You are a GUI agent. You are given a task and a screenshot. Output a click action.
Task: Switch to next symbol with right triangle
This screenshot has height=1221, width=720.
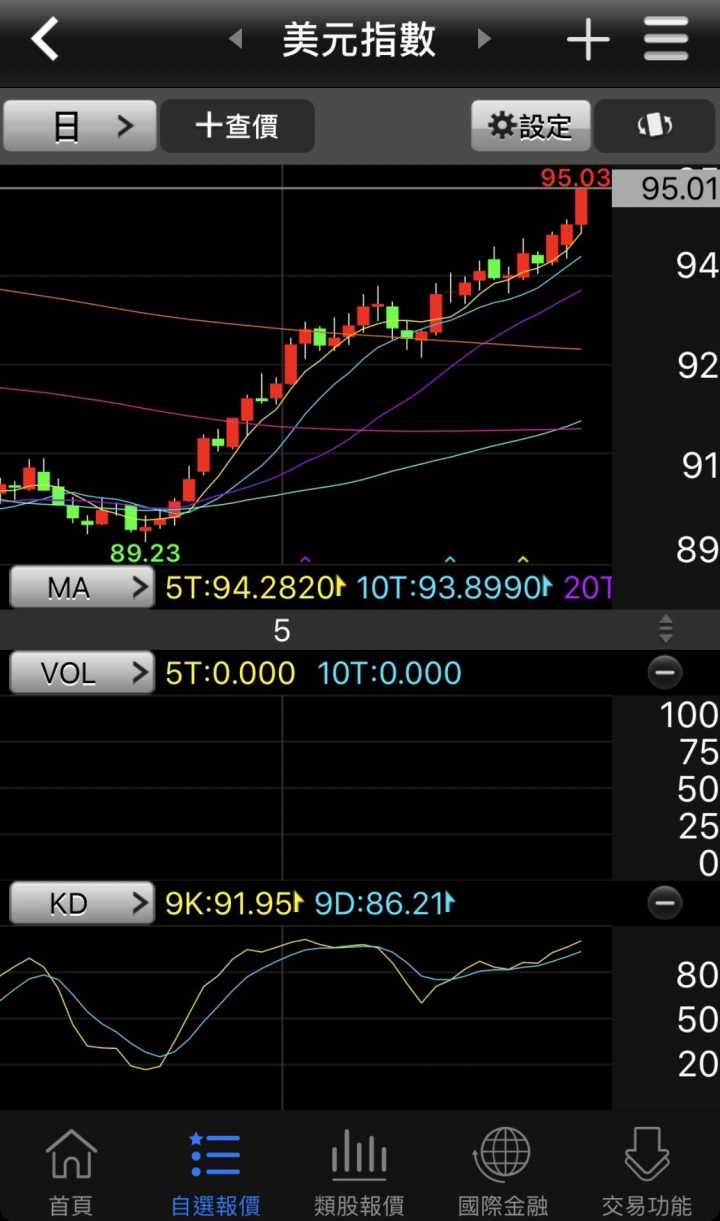click(484, 40)
